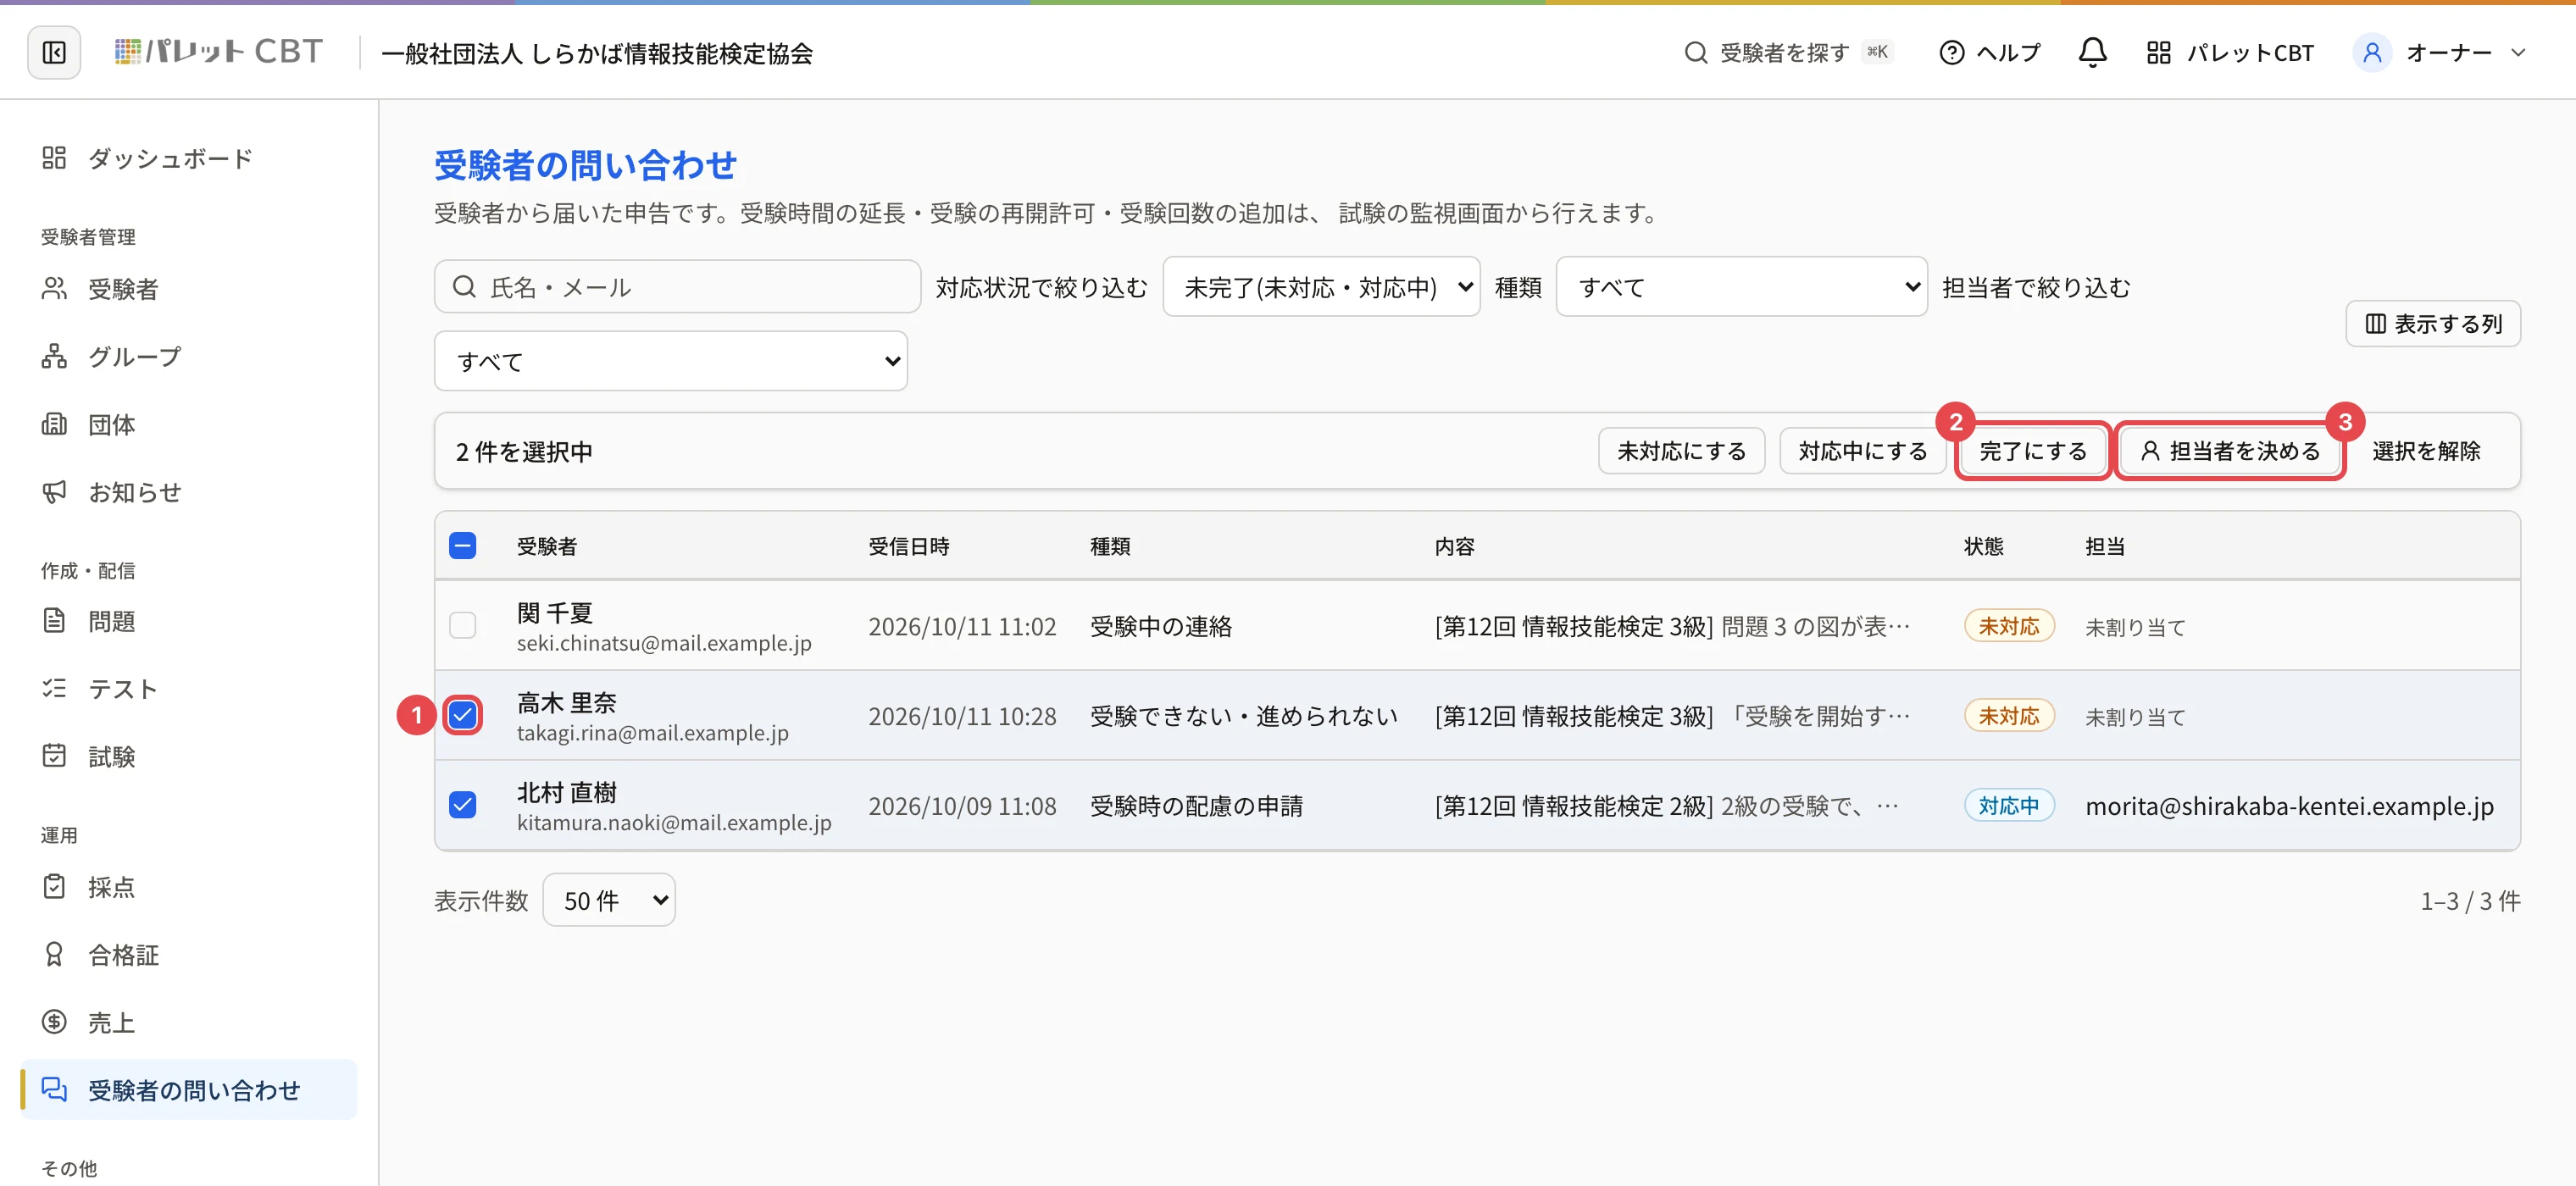Open 採点 in sidebar
Image resolution: width=2576 pixels, height=1186 pixels.
(x=188, y=887)
